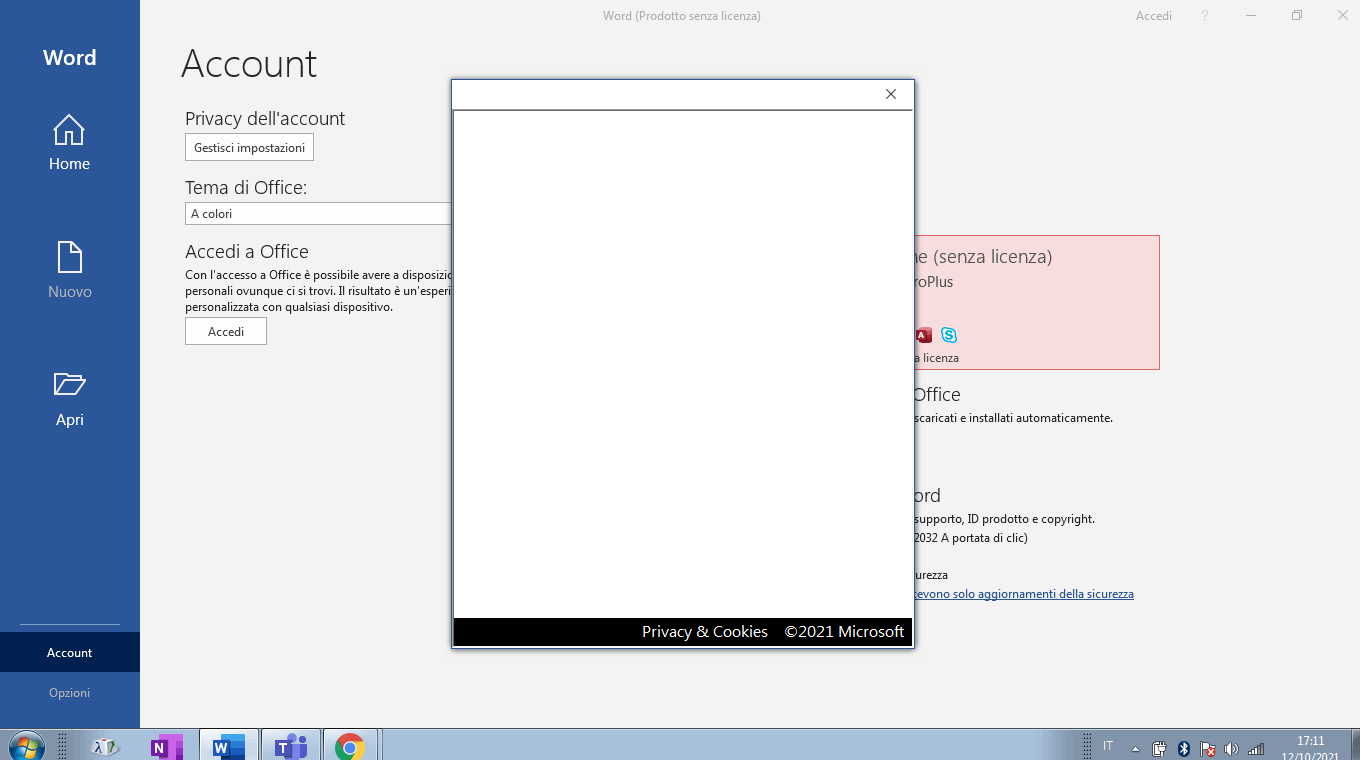The width and height of the screenshot is (1360, 760).
Task: Click the Account page heading
Action: (x=249, y=64)
